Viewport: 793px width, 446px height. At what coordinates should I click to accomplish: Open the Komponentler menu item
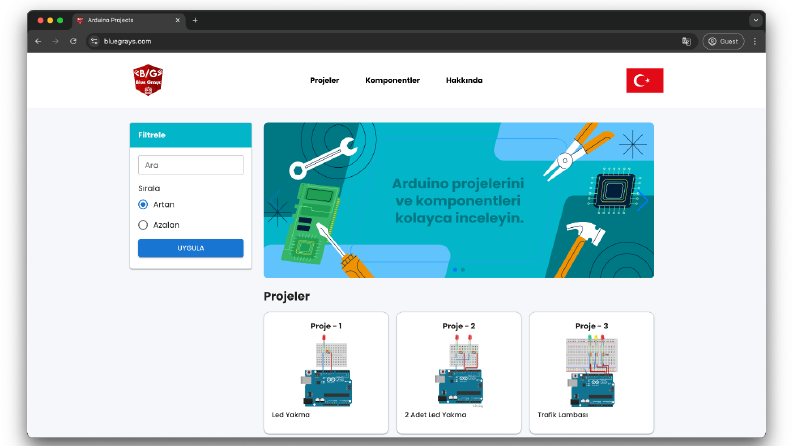(392, 80)
